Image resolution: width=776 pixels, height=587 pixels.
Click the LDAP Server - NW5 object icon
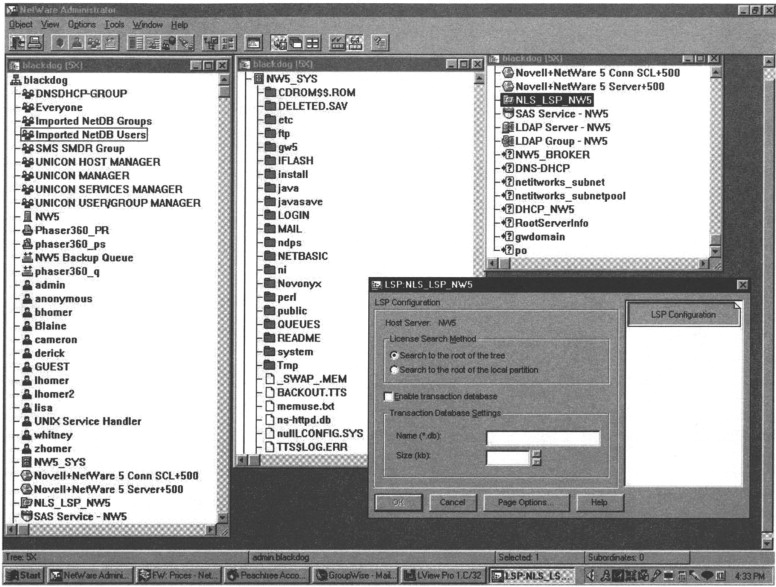(x=508, y=127)
